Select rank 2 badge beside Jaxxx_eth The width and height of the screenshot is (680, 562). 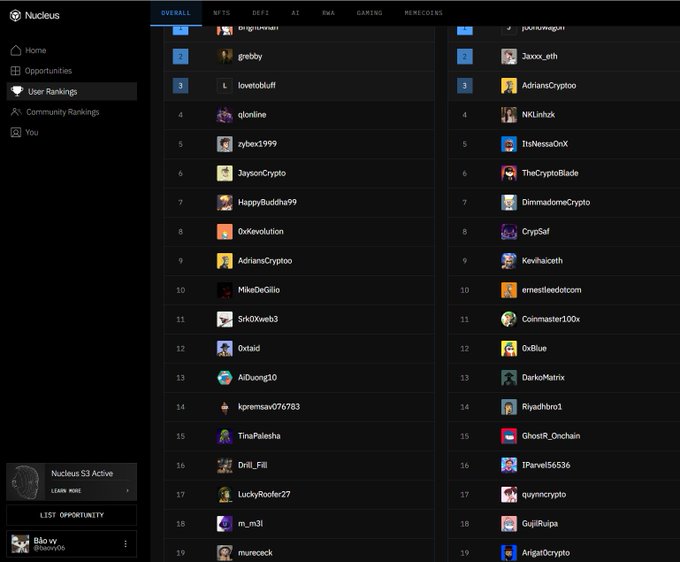pos(464,56)
